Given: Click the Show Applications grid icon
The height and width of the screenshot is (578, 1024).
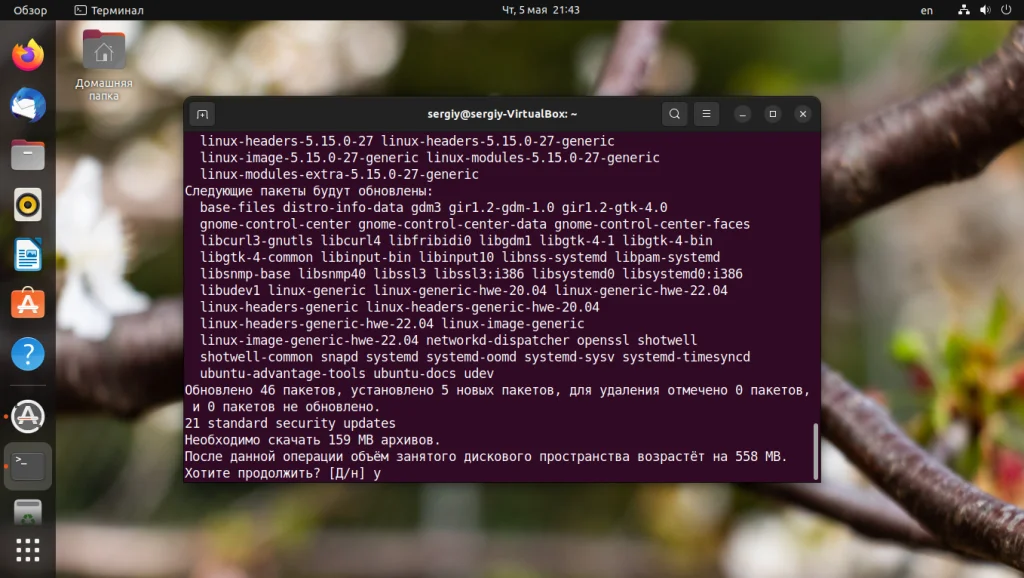Looking at the screenshot, I should (27, 550).
